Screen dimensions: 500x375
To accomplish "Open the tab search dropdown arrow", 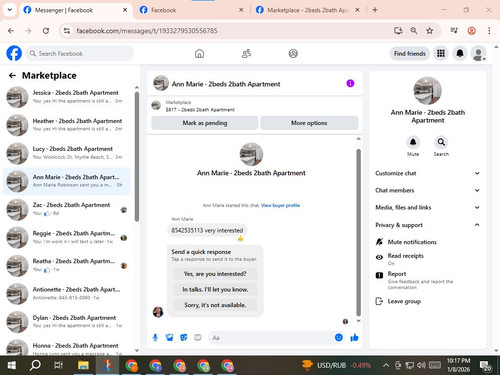I will pos(10,10).
